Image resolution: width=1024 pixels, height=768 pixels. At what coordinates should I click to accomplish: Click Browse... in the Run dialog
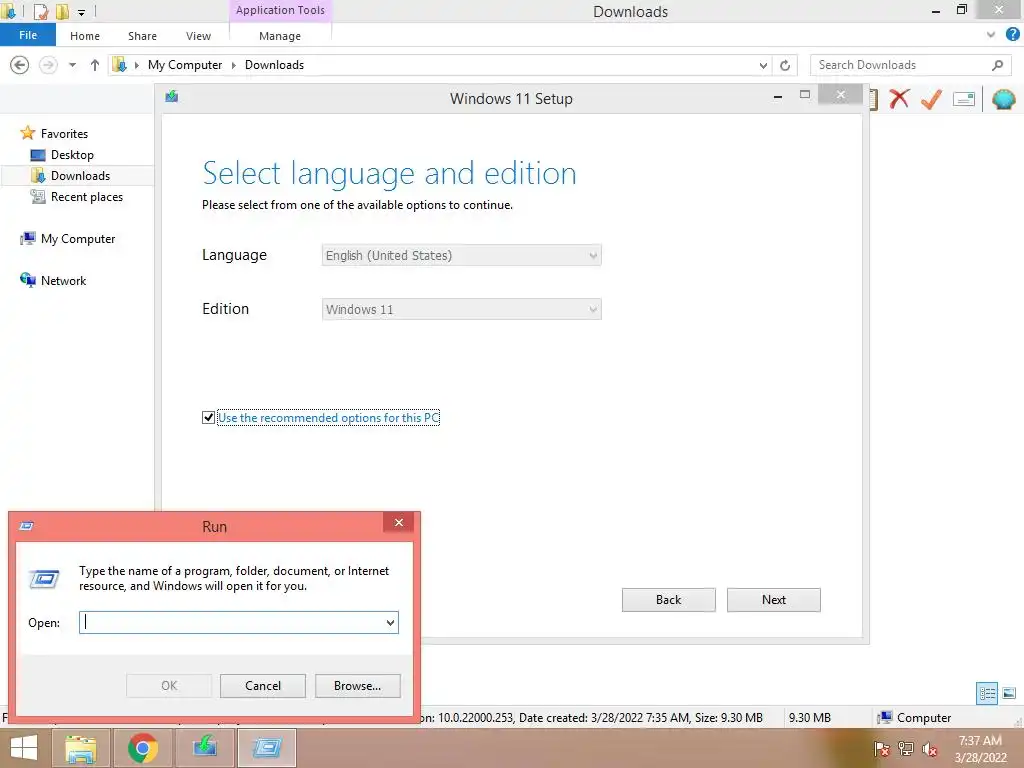[357, 686]
